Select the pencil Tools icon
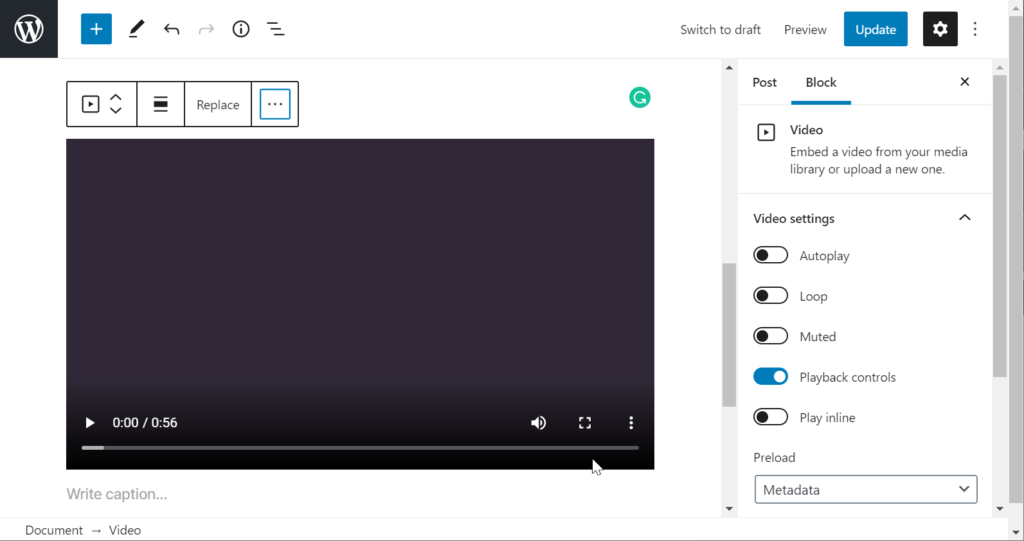1024x541 pixels. [136, 29]
